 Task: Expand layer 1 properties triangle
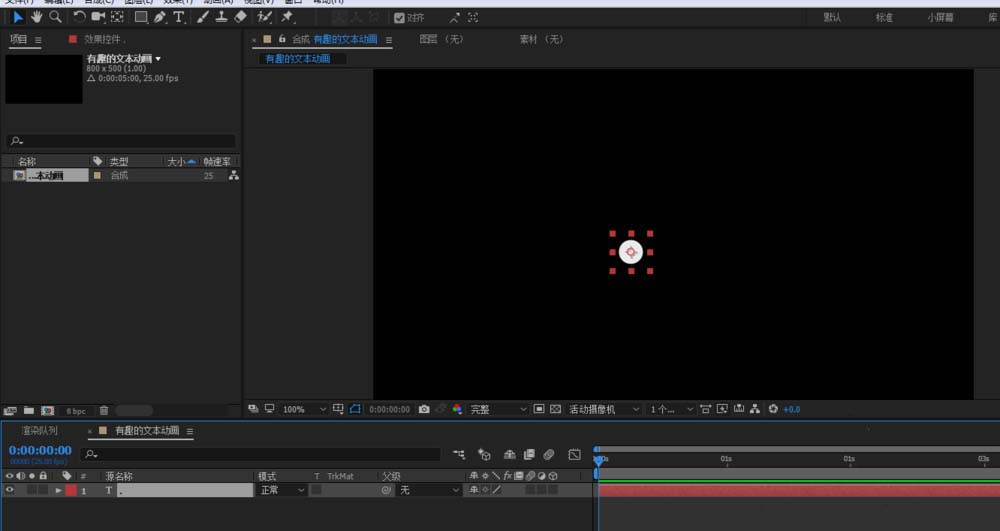pos(58,490)
